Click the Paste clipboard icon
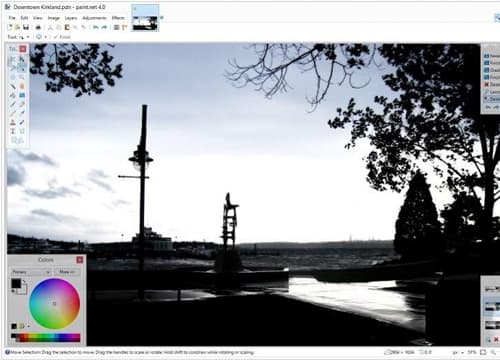Image resolution: width=500 pixels, height=360 pixels. coord(67,27)
